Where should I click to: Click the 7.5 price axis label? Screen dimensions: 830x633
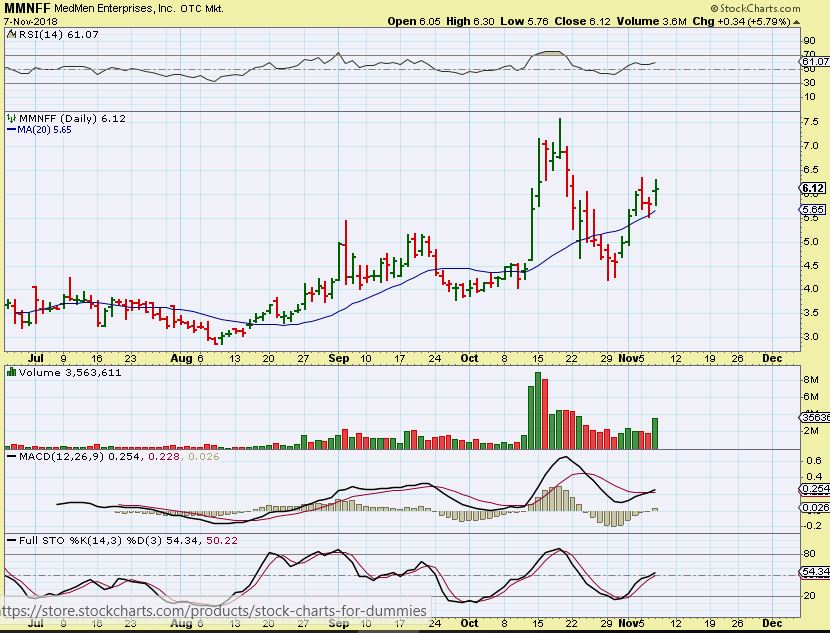point(810,122)
